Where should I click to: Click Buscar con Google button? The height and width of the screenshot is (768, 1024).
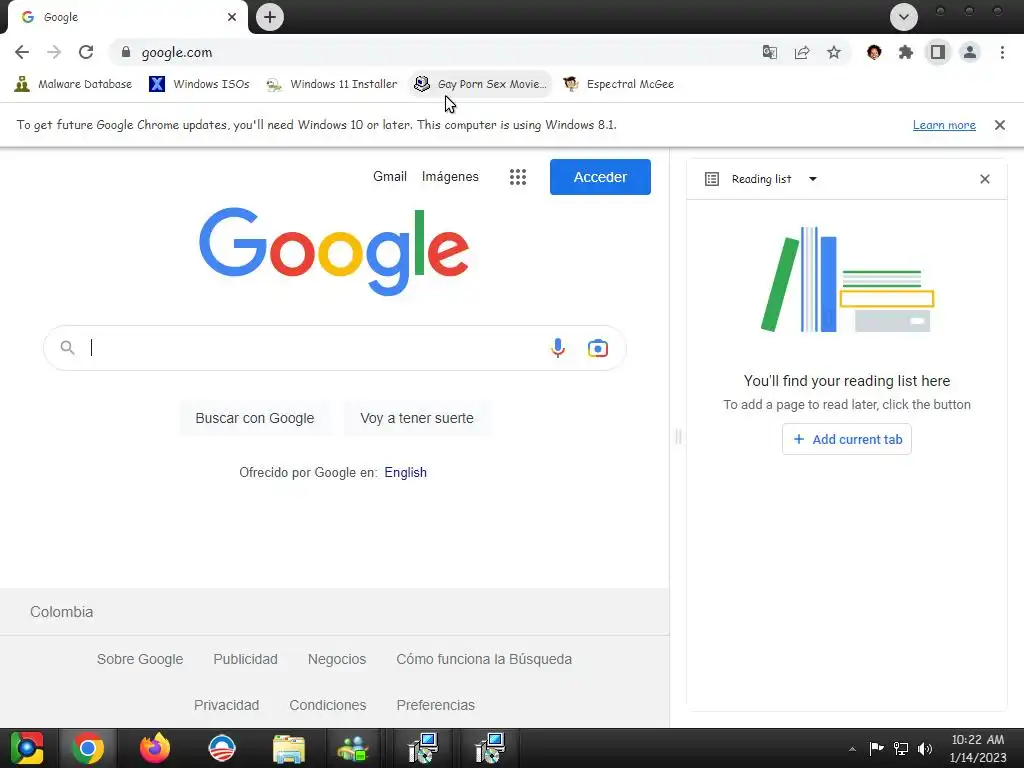pyautogui.click(x=255, y=418)
